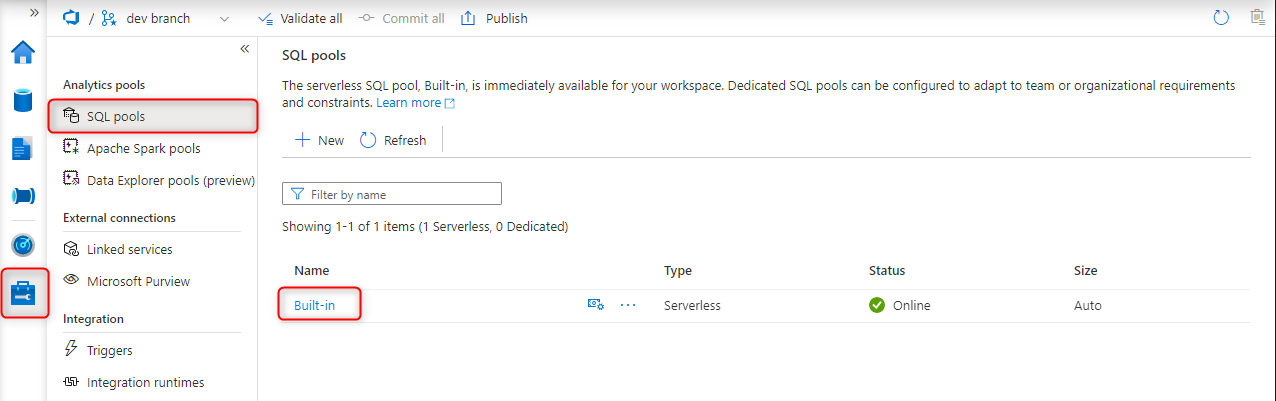Click the Serverless type cell
Image resolution: width=1276 pixels, height=401 pixels.
coord(693,305)
